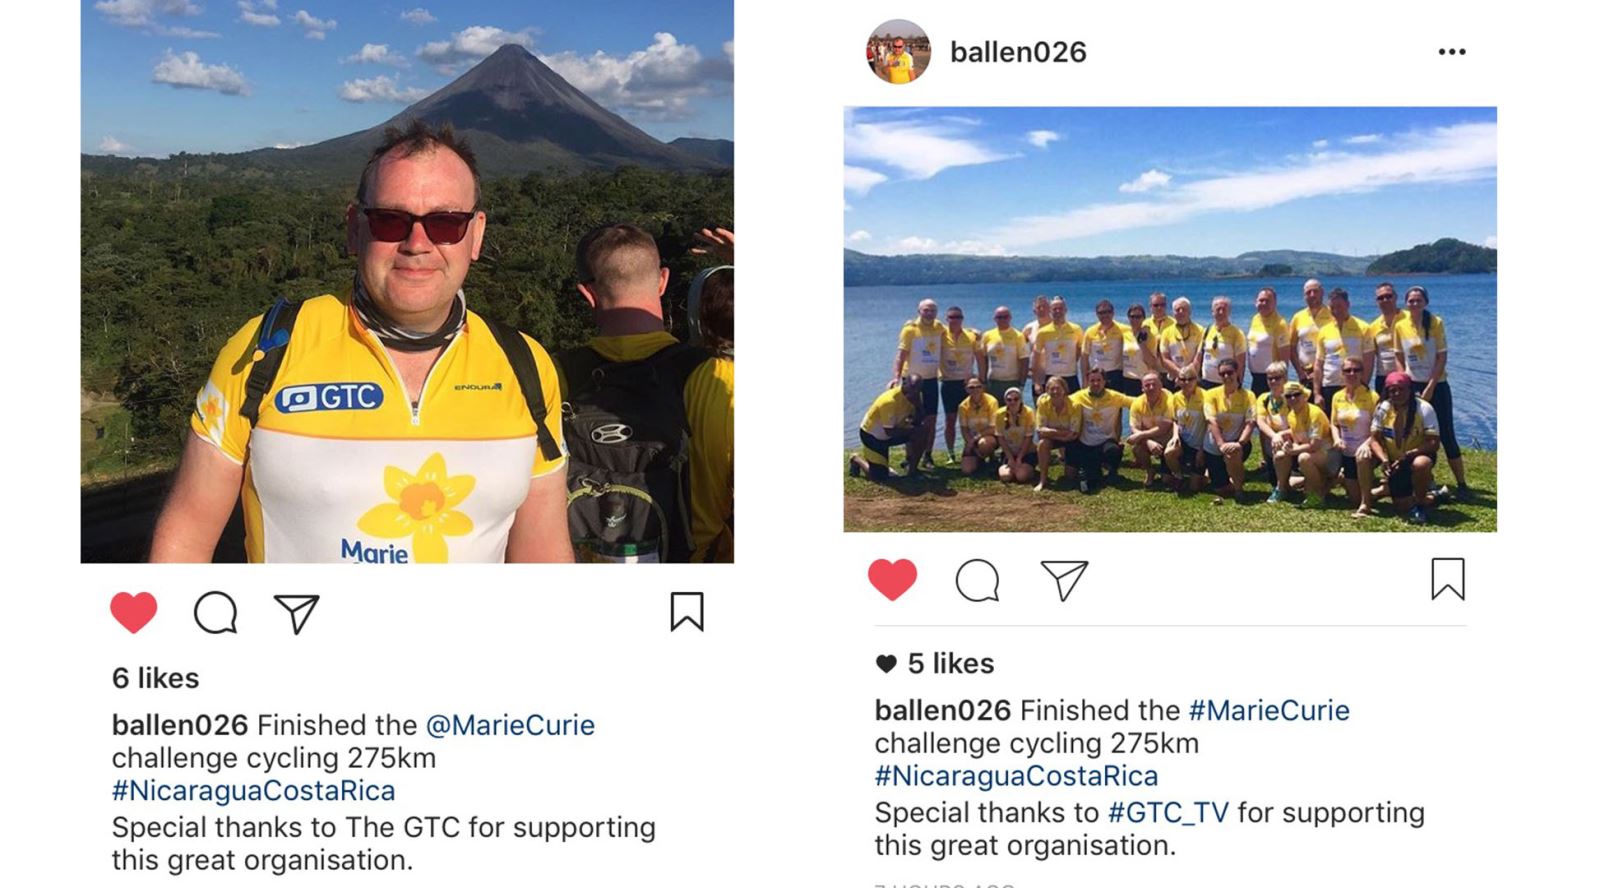Open the volcano selfie photo

tap(407, 281)
